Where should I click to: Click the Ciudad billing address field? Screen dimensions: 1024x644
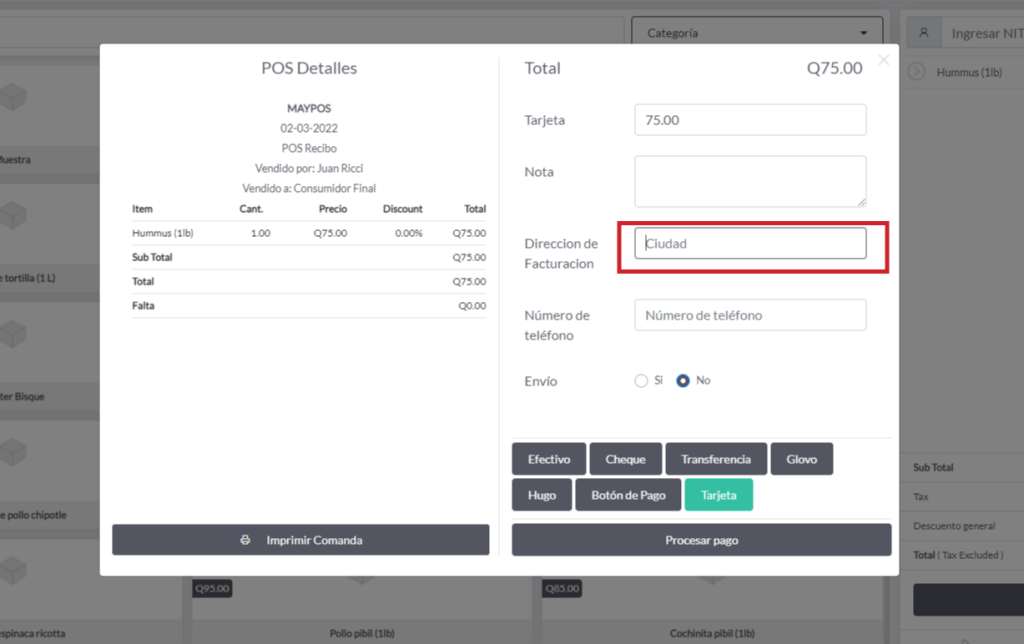point(750,243)
